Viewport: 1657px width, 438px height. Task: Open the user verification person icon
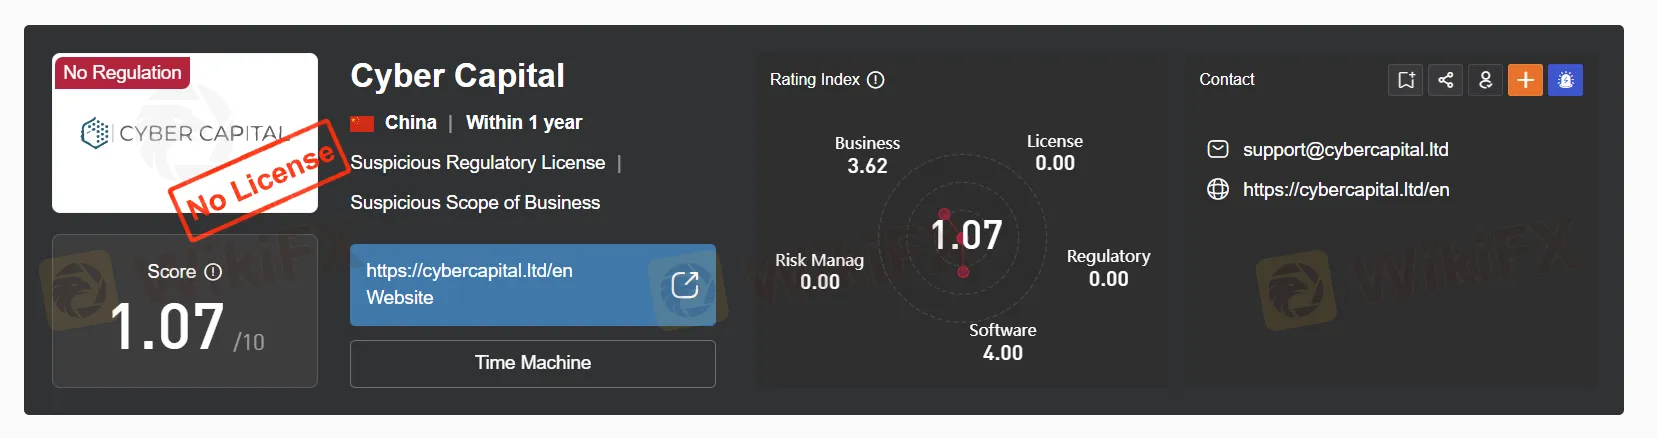[1486, 80]
